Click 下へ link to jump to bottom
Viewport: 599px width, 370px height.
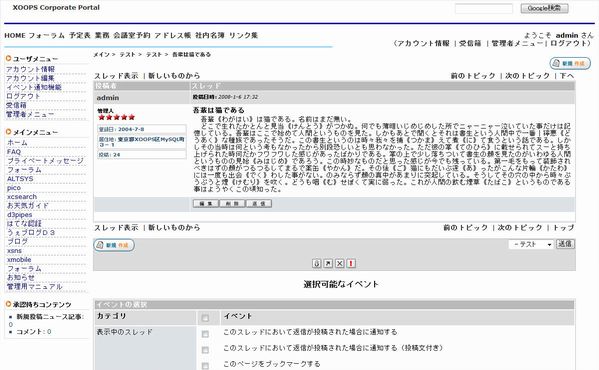pos(567,76)
